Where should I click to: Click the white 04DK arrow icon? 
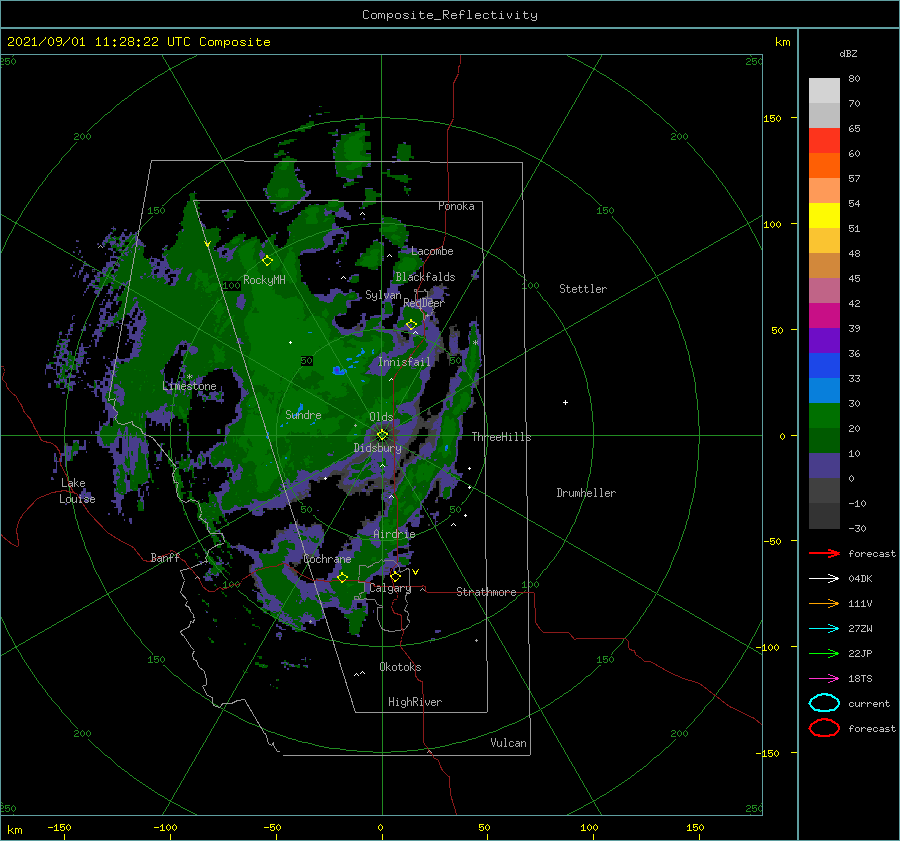[824, 578]
